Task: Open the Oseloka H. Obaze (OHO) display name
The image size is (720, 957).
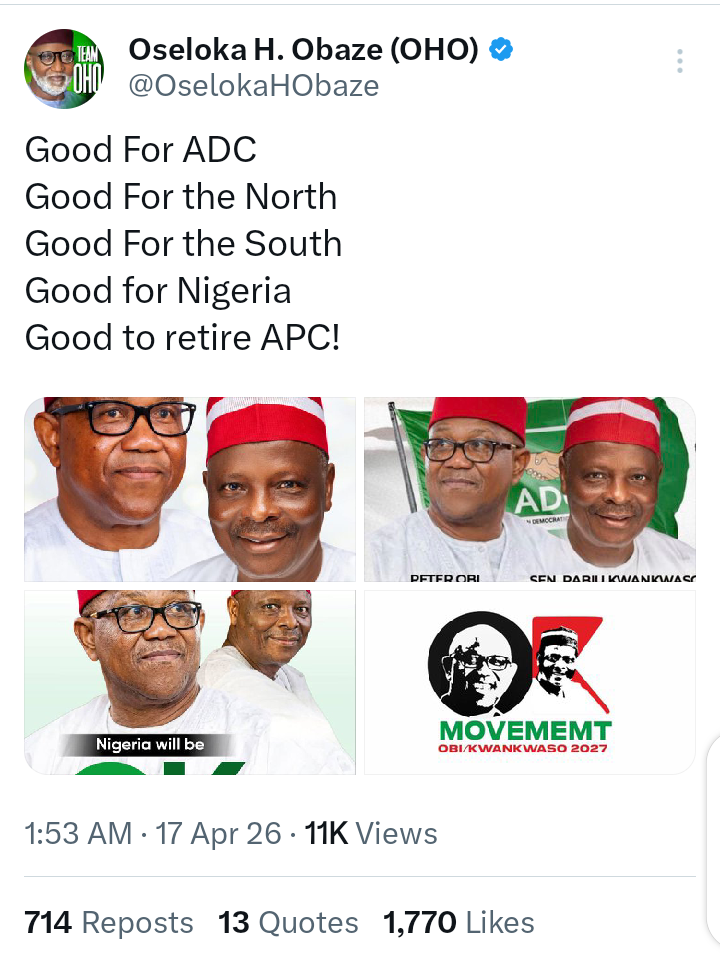Action: pyautogui.click(x=303, y=50)
